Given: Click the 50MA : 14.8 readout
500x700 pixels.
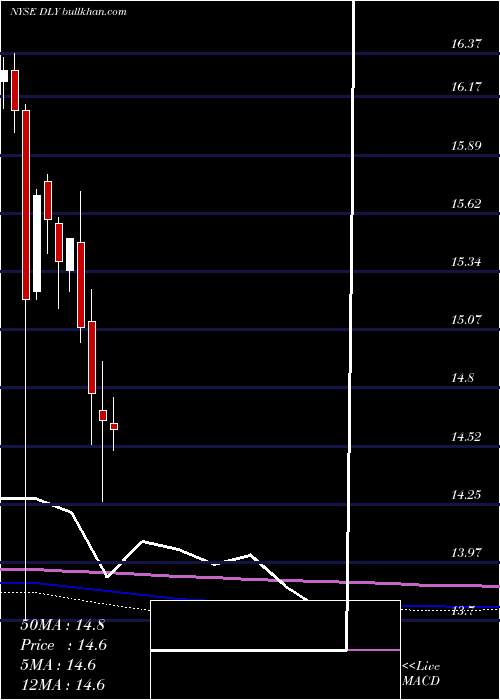Looking at the screenshot, I should (62, 625).
